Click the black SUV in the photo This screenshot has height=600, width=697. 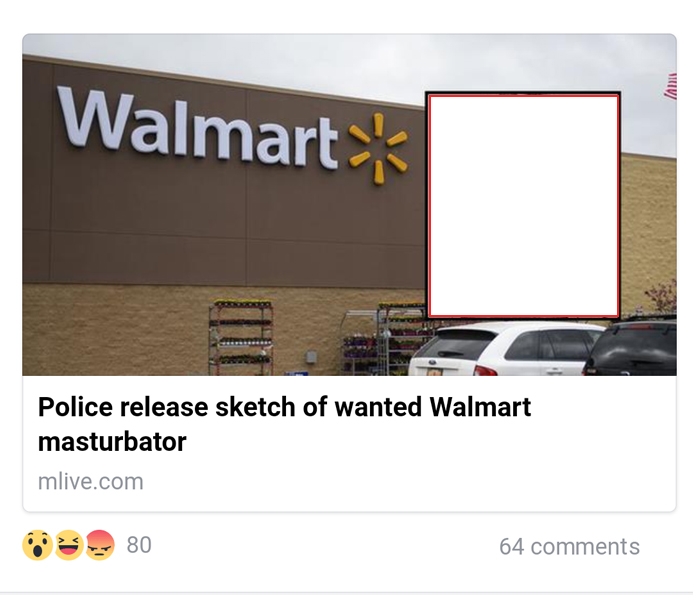tap(631, 345)
